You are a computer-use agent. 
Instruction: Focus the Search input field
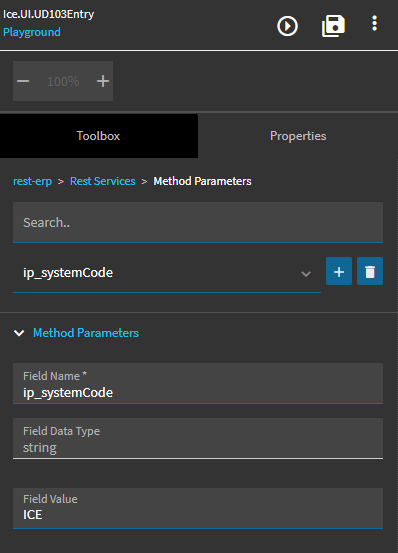[198, 222]
